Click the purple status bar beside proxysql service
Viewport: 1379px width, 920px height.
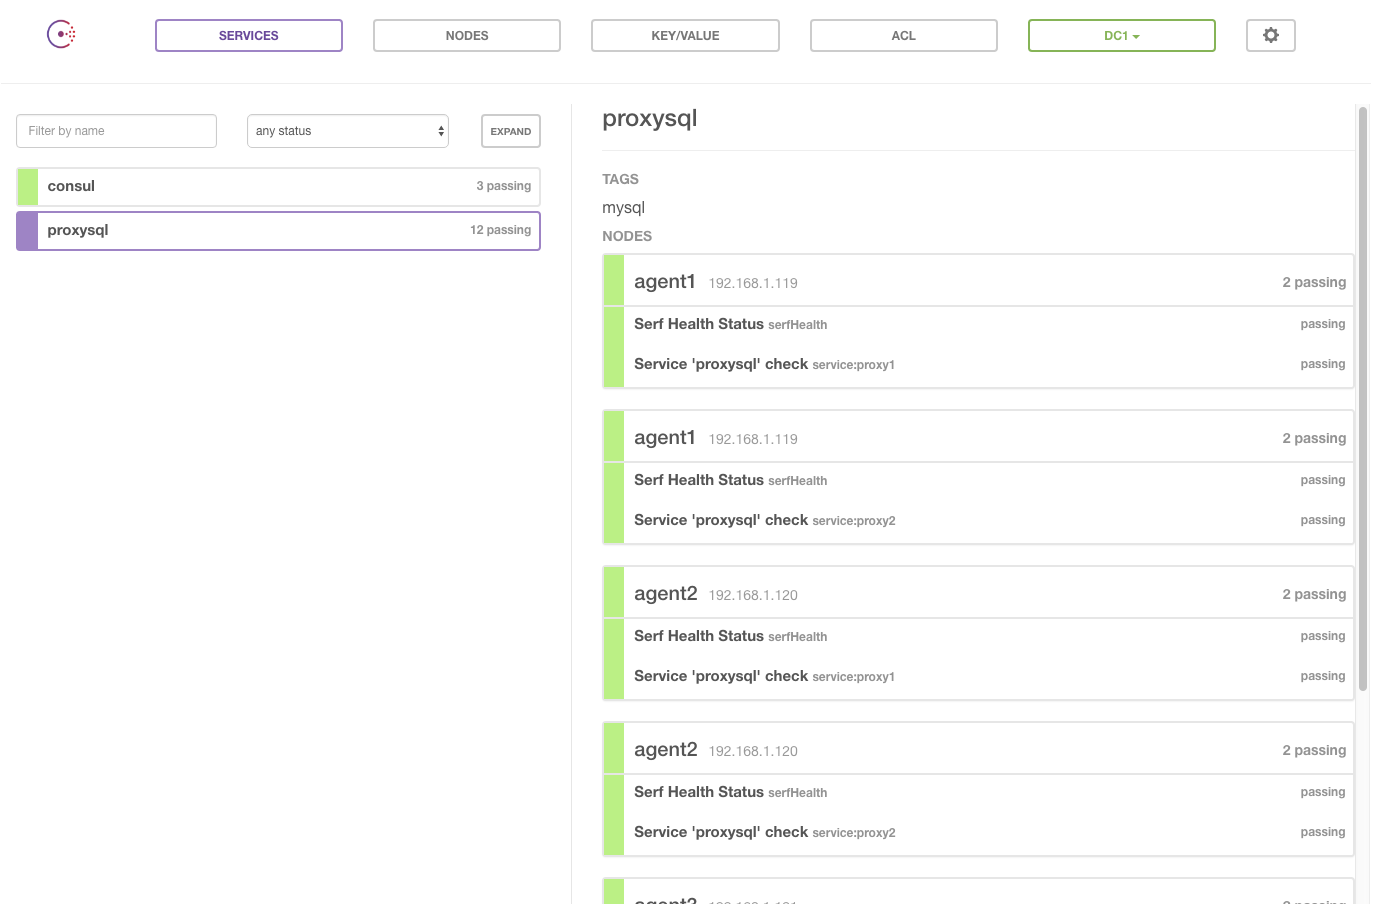[x=26, y=230]
